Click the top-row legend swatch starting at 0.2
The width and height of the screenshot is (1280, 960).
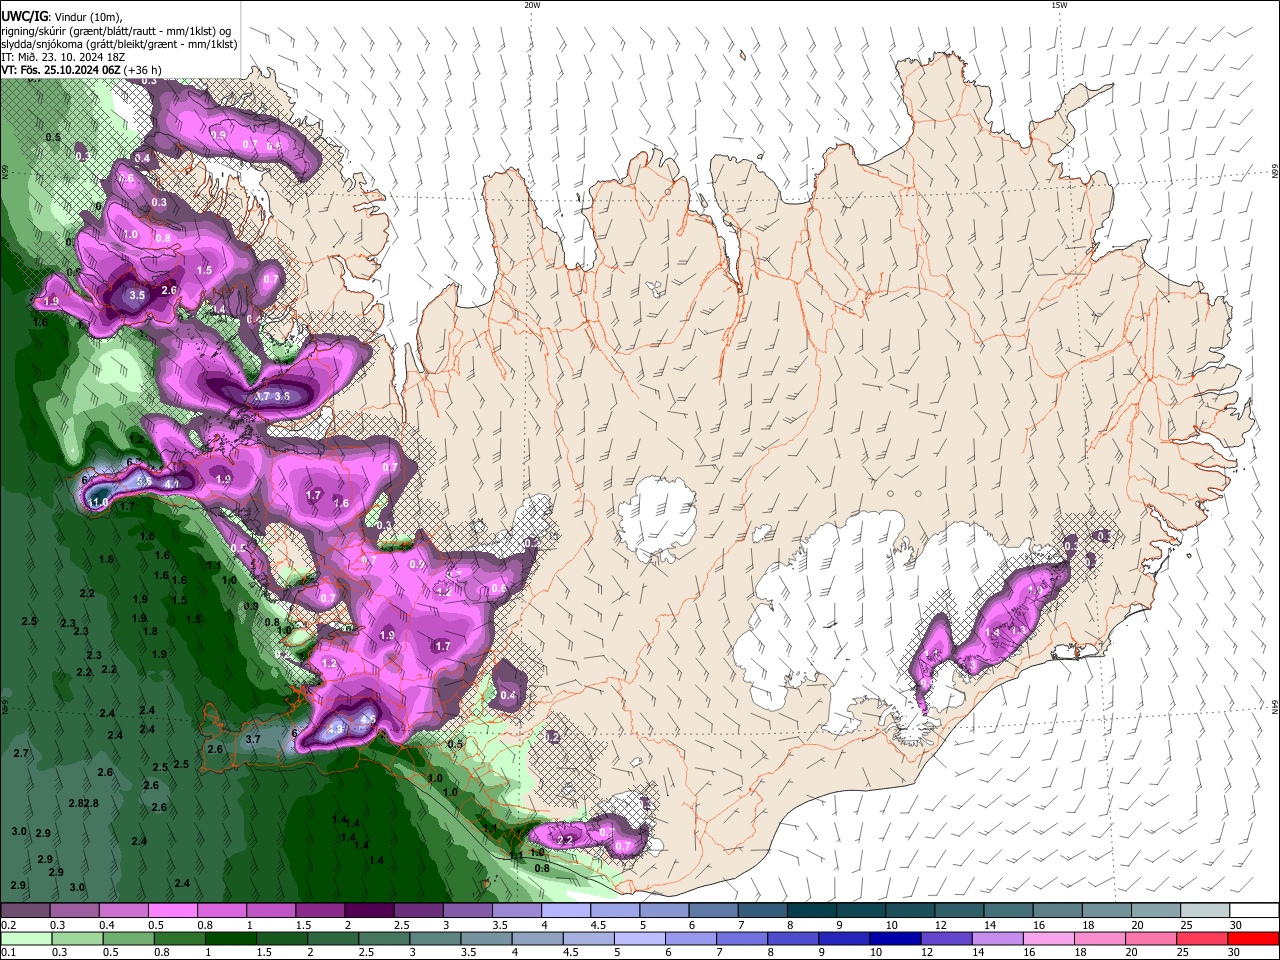[x=24, y=911]
